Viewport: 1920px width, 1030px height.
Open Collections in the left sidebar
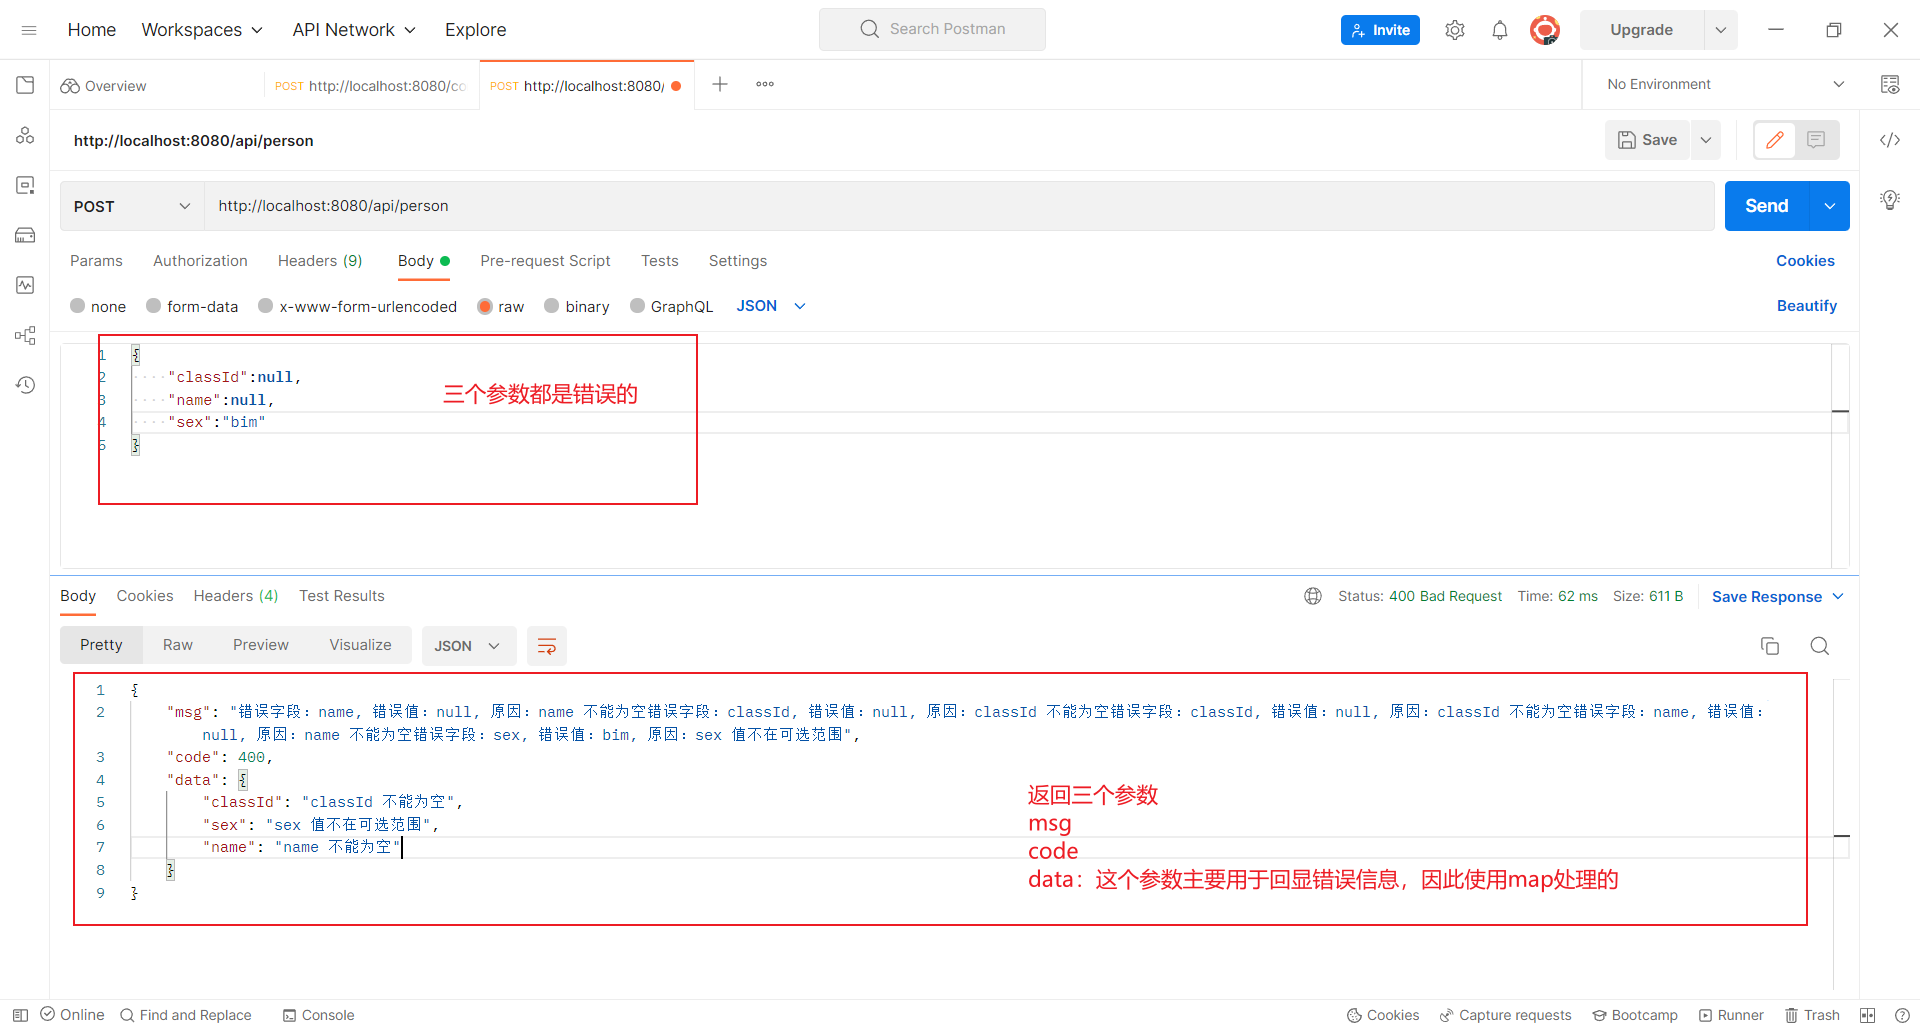coord(25,84)
